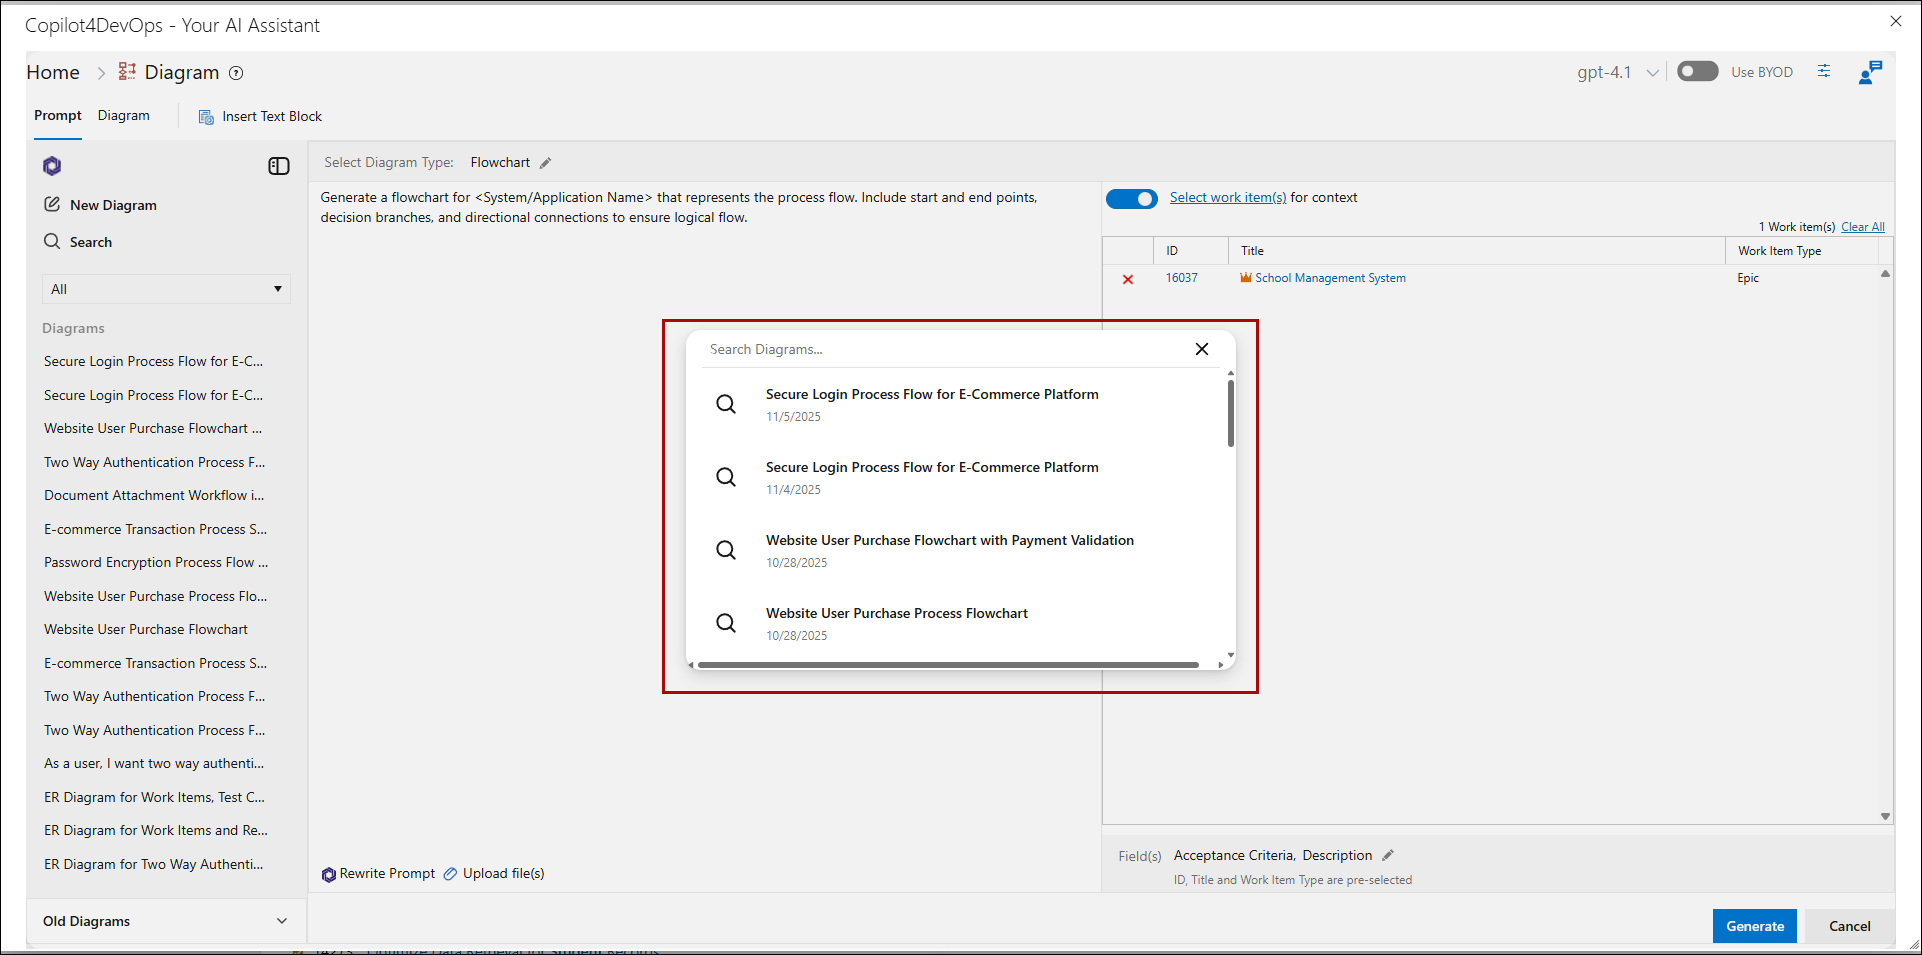Open the All filter dropdown

[166, 289]
